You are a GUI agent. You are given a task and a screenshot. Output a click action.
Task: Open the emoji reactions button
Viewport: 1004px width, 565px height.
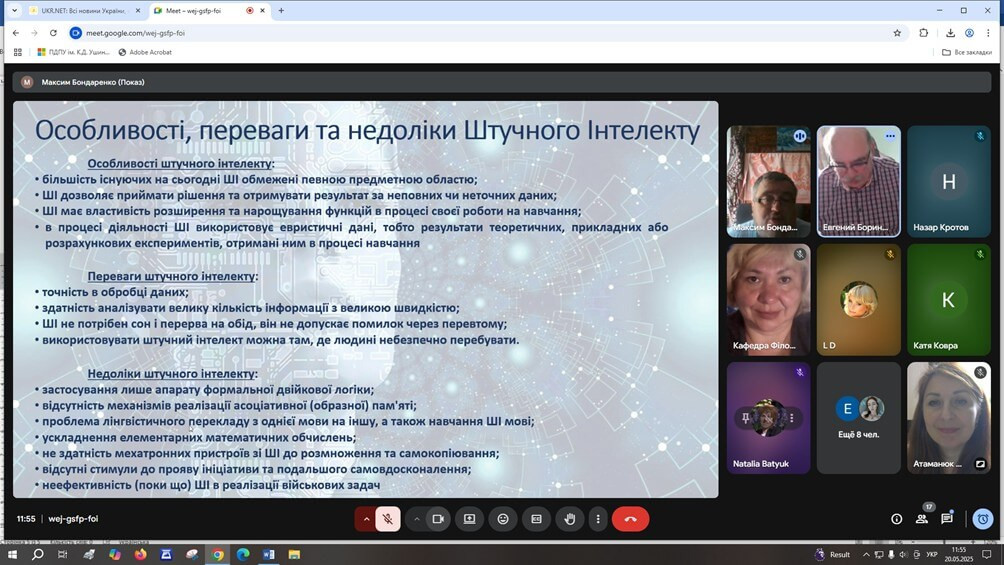click(x=503, y=519)
